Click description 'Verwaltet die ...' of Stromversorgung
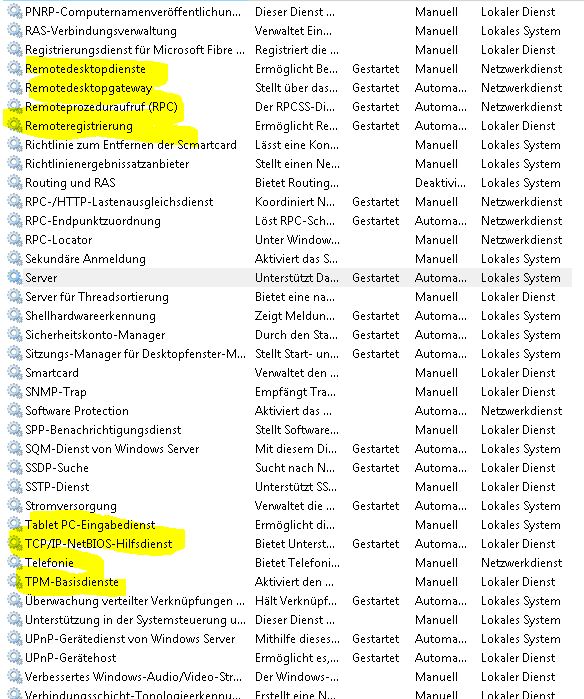 [x=294, y=506]
